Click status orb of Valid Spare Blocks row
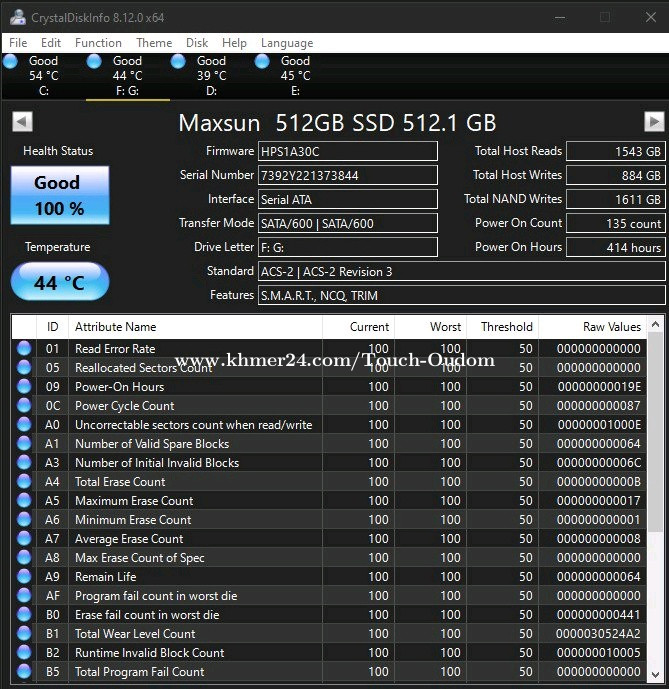The image size is (669, 689). click(x=24, y=443)
